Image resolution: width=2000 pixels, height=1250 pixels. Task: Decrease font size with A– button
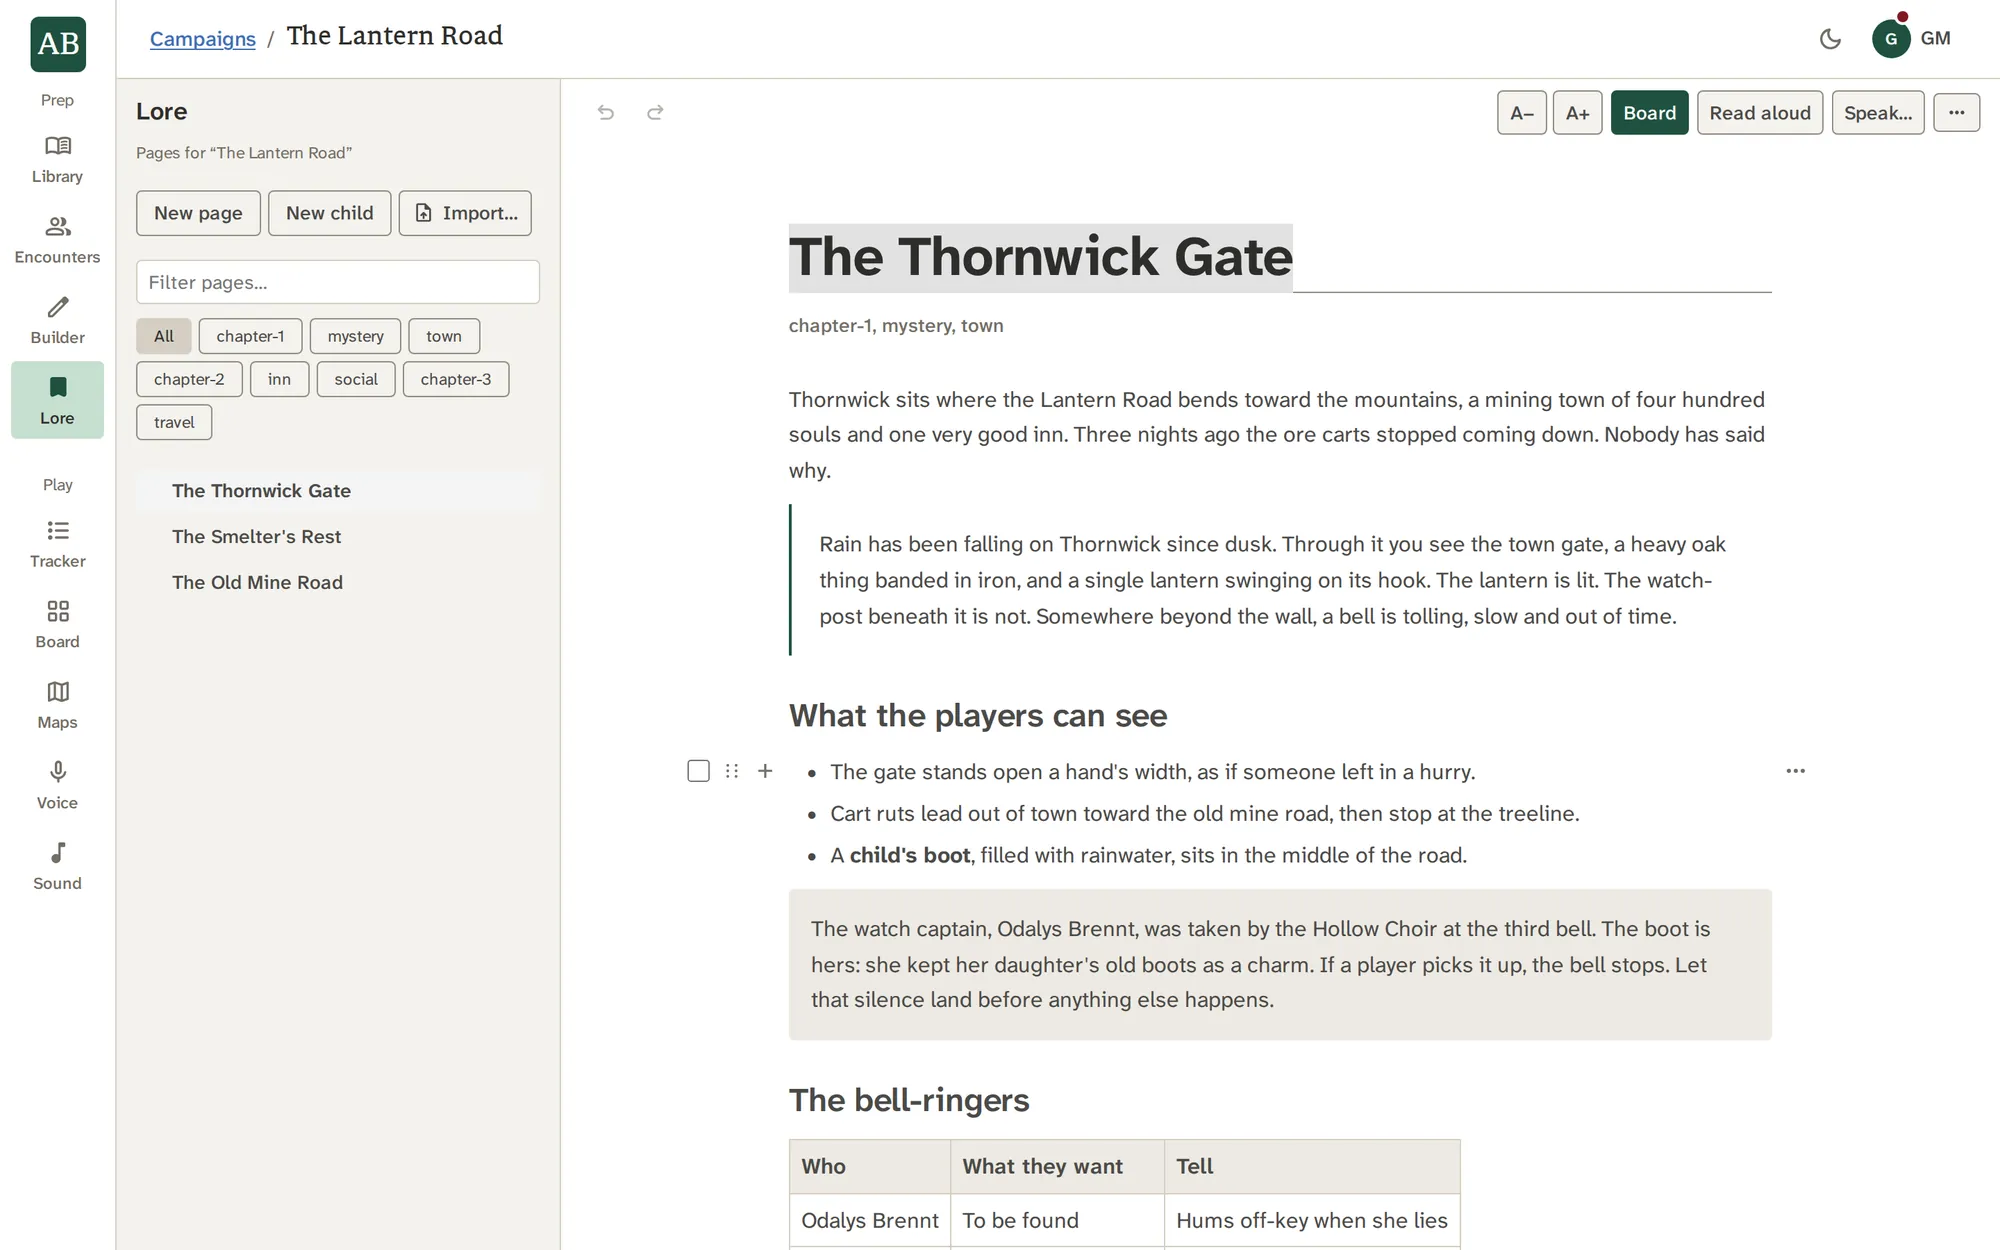[1521, 113]
